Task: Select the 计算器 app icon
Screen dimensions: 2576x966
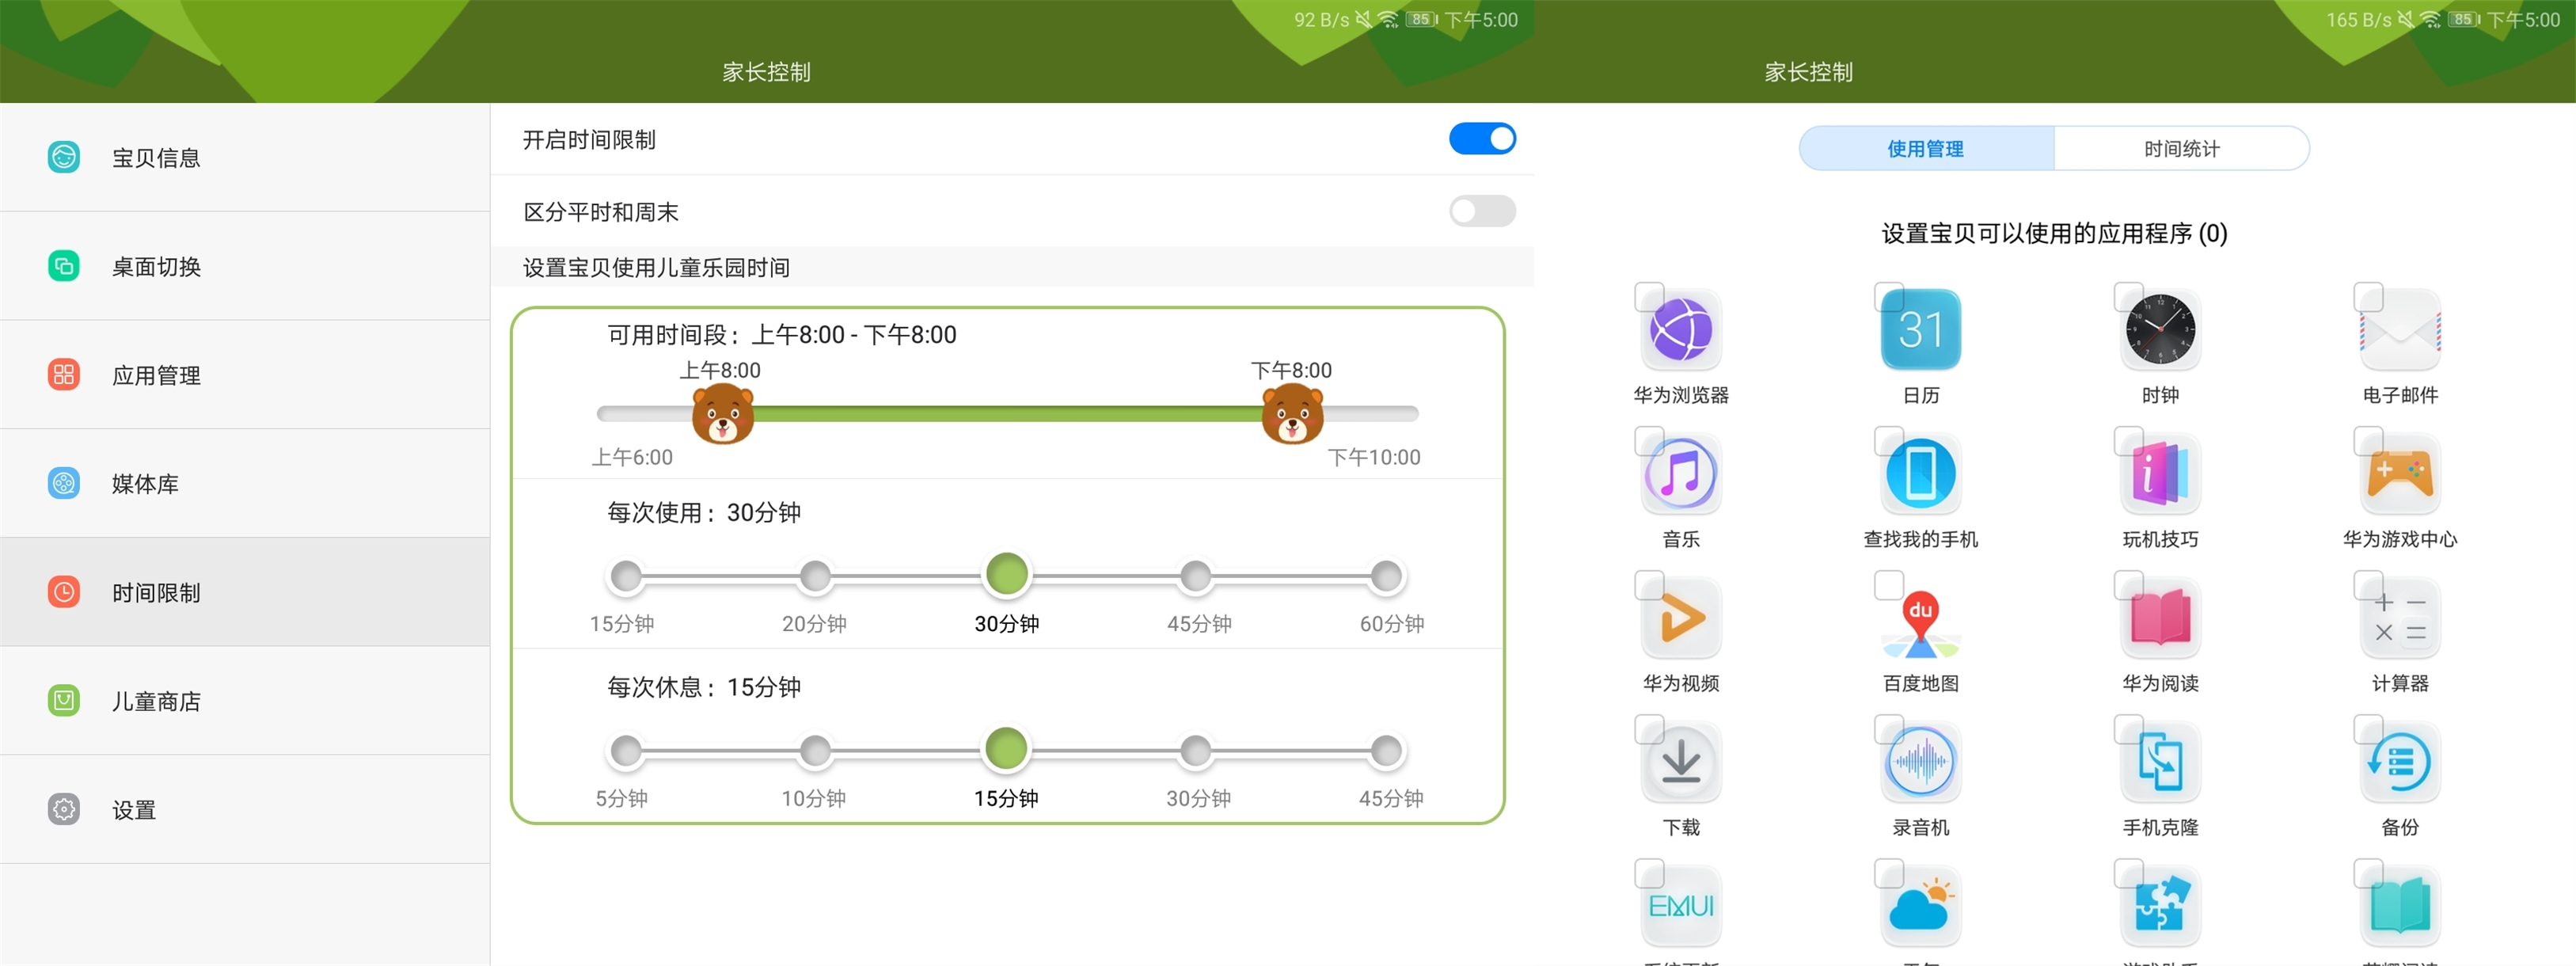Action: [x=2399, y=617]
